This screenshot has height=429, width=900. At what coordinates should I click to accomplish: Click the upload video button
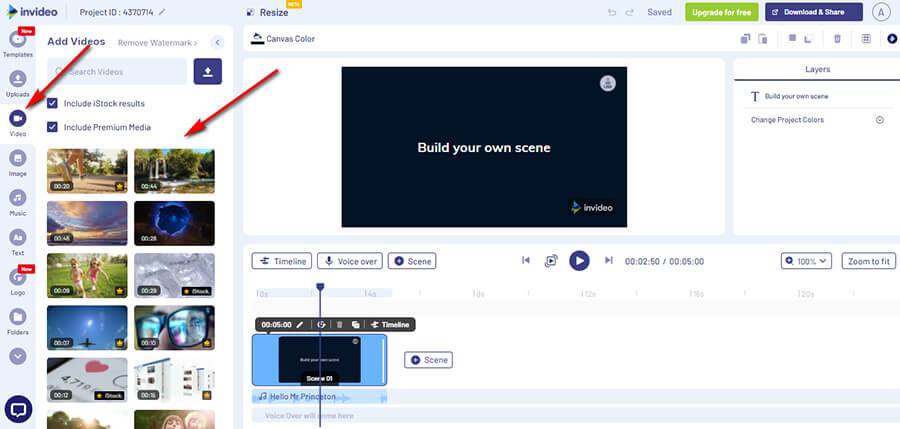[x=207, y=71]
